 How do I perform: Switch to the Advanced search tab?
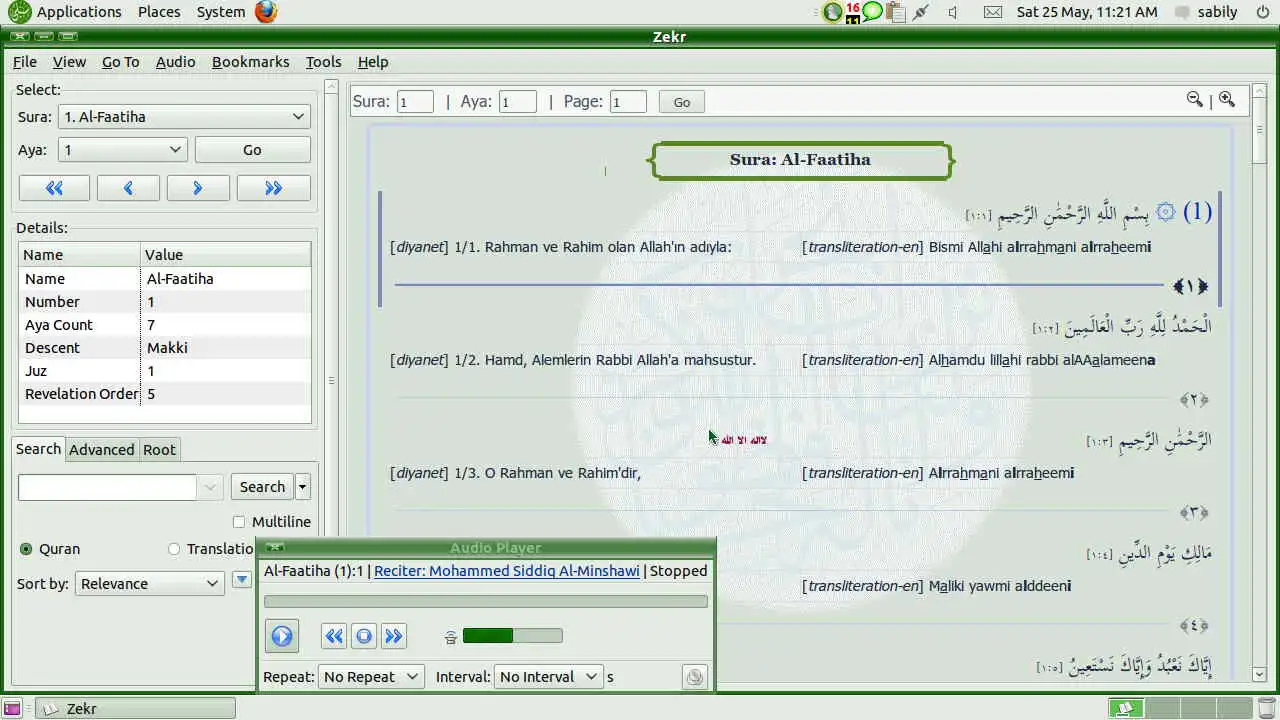pos(101,450)
